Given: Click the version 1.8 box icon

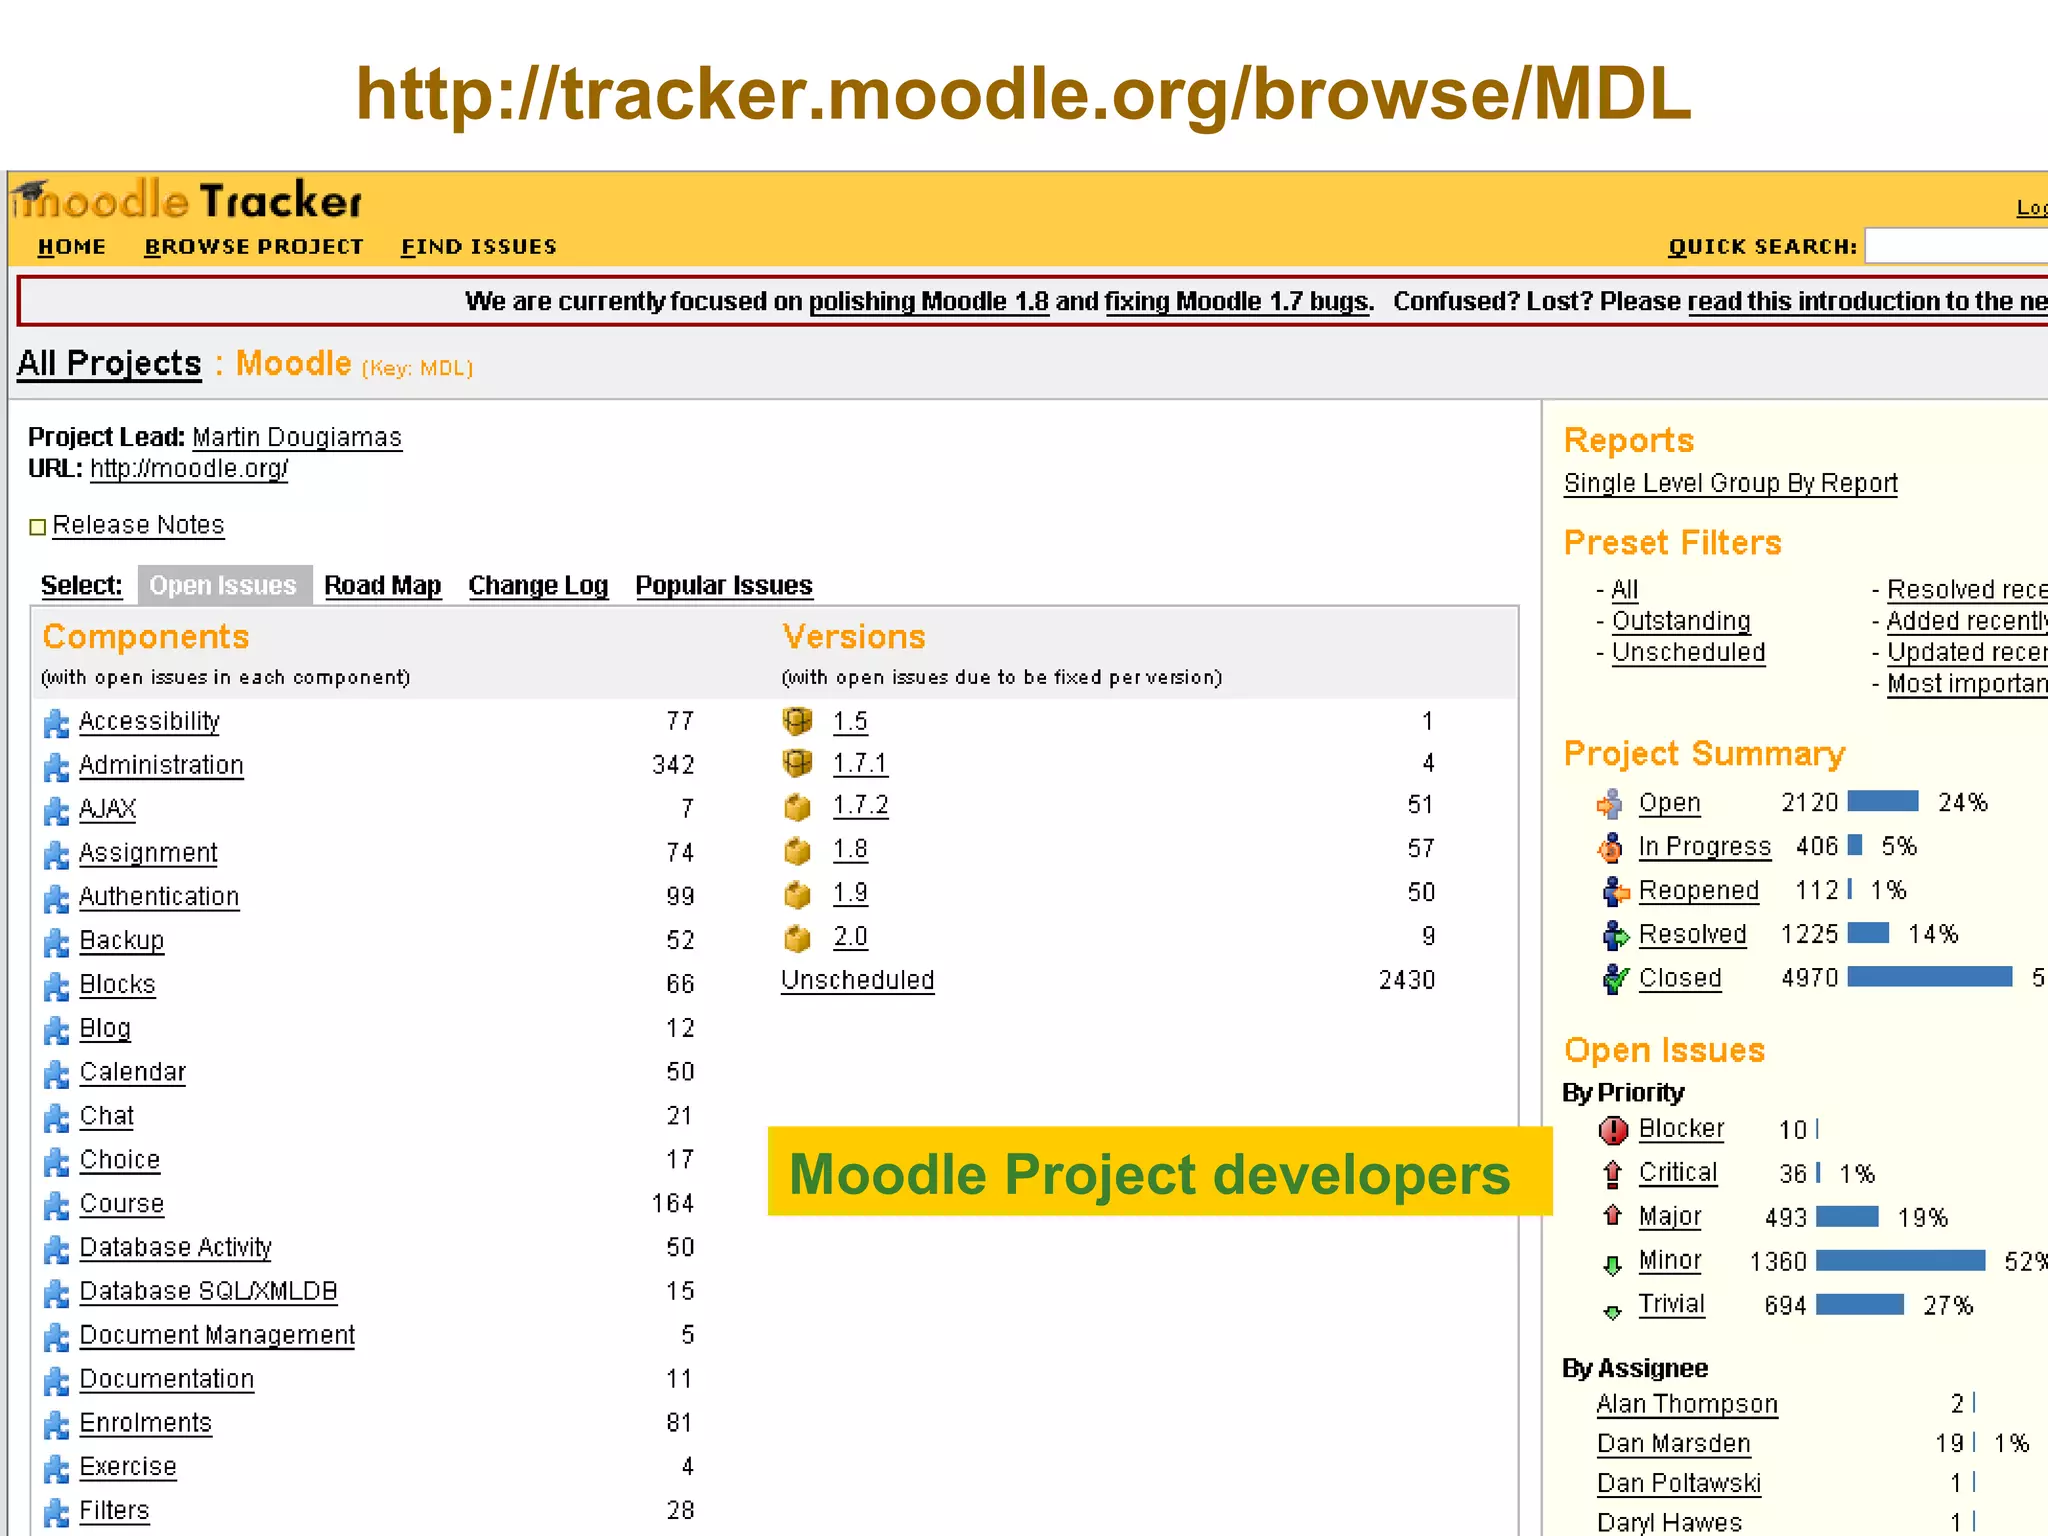Looking at the screenshot, I should 797,850.
